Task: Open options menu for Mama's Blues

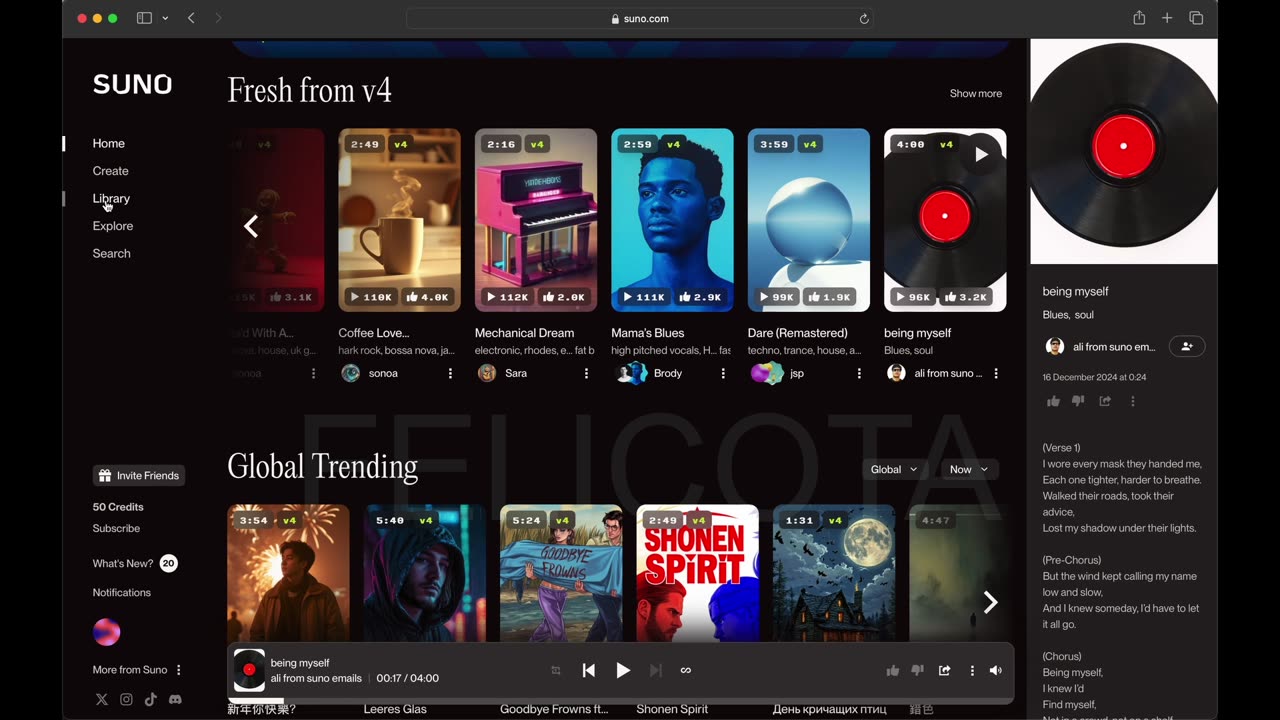Action: tap(723, 373)
